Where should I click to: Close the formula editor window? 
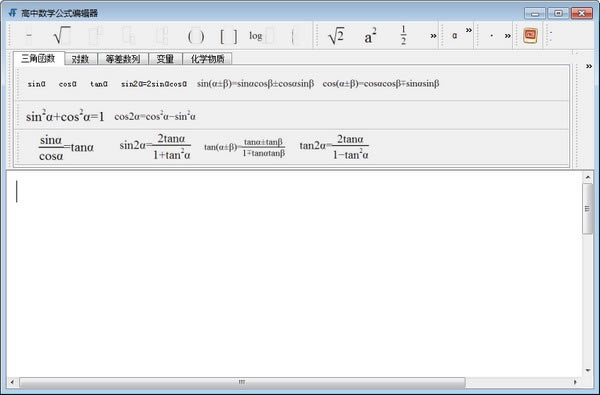(582, 13)
